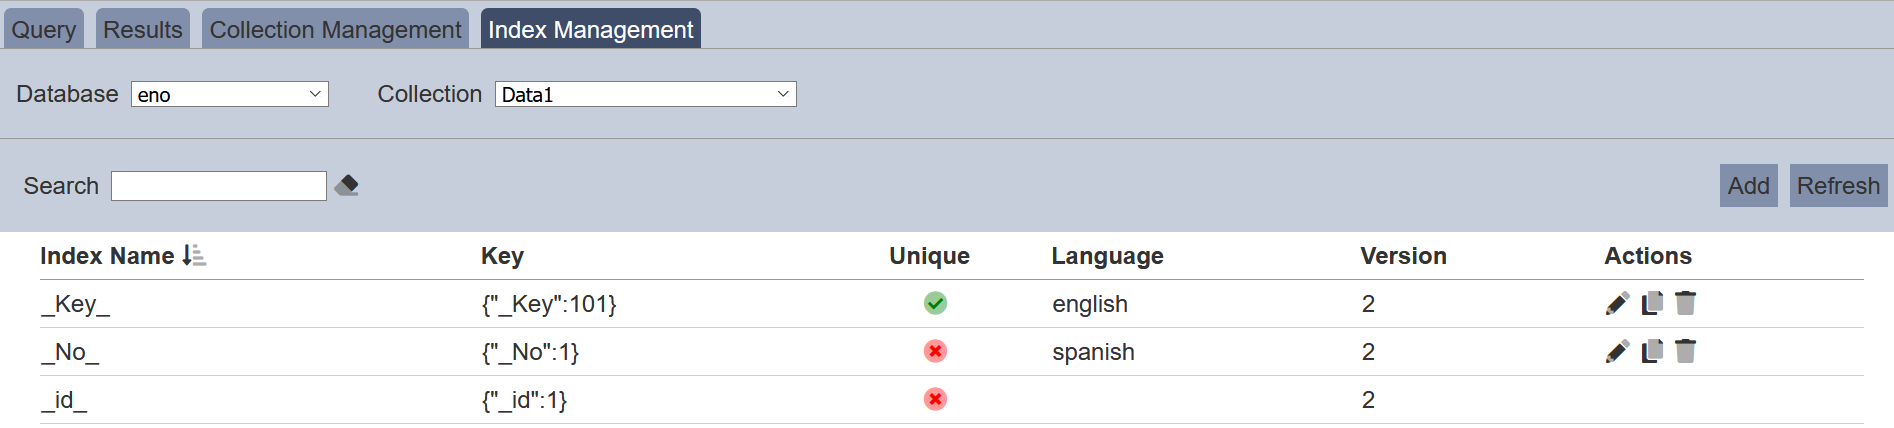Edit the _Key_ index using the pencil icon
This screenshot has height=428, width=1894.
point(1617,303)
